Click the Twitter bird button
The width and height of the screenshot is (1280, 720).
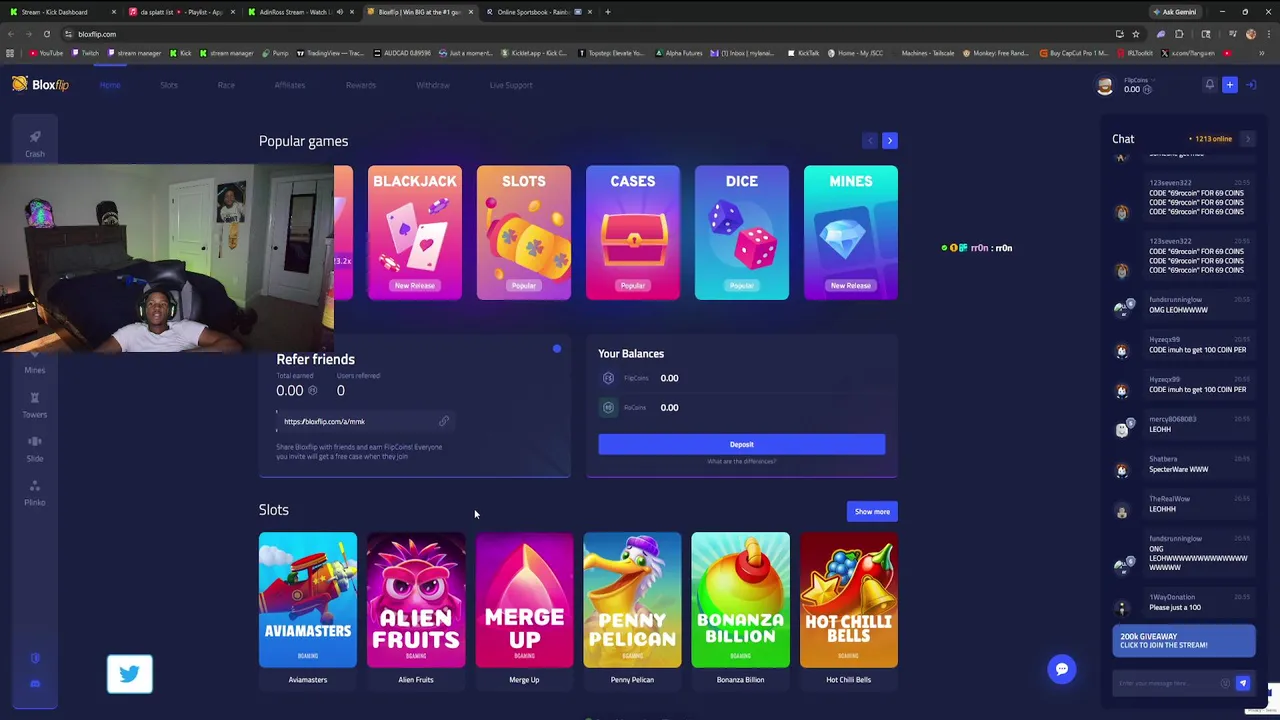tap(130, 675)
